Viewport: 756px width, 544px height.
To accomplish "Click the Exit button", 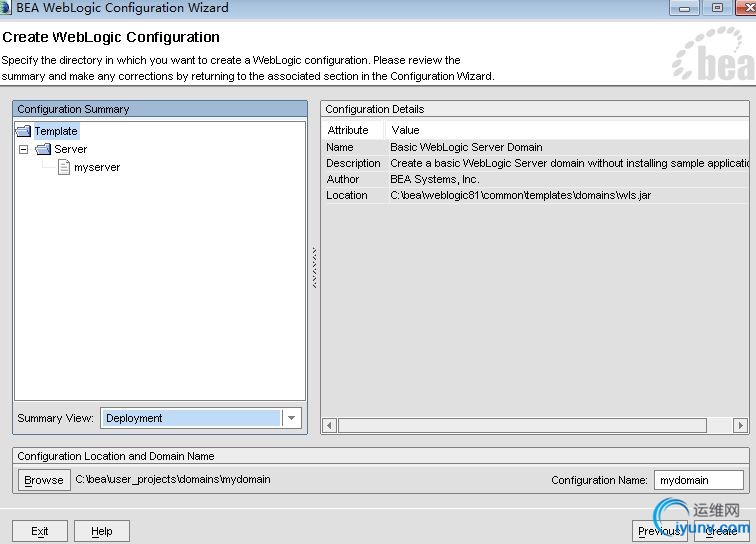I will 40,531.
